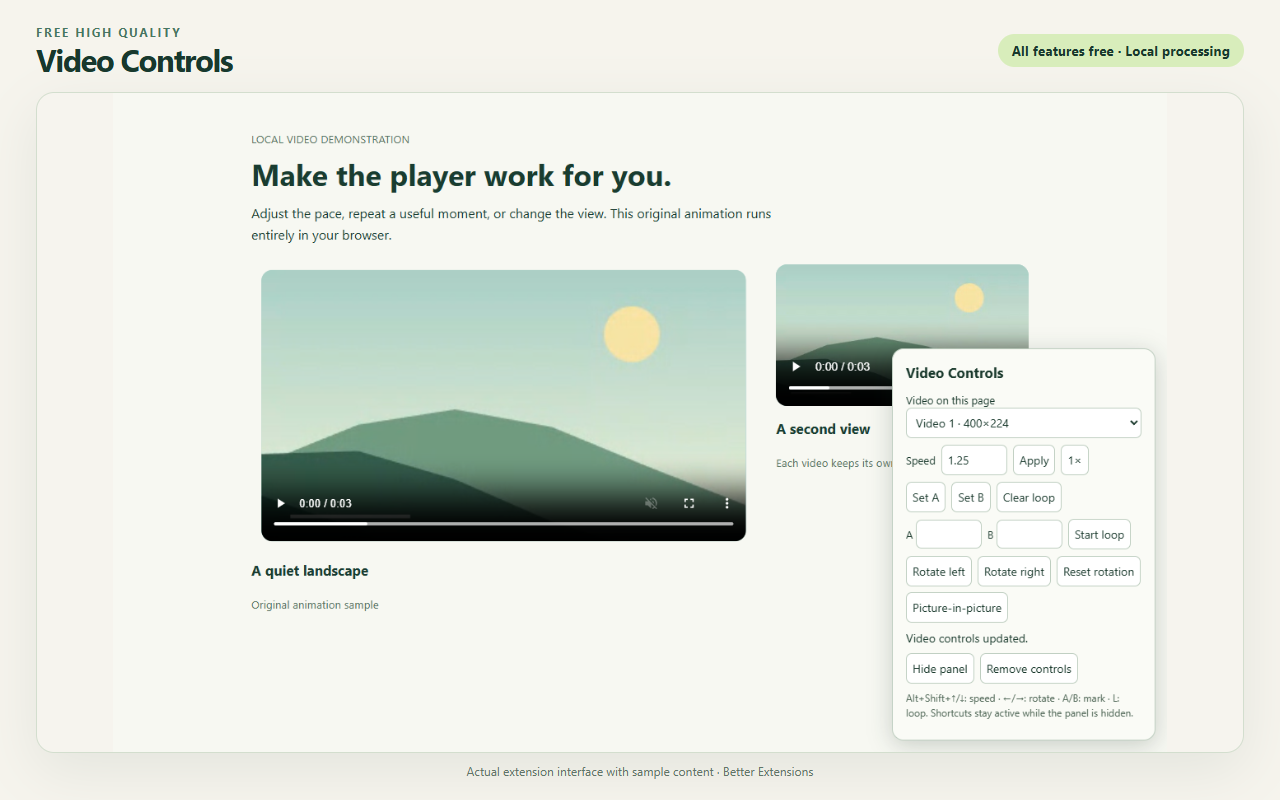Click the 'LOCAL VIDEO DEMONSTRATION' label
This screenshot has width=1280, height=800.
pyautogui.click(x=330, y=140)
